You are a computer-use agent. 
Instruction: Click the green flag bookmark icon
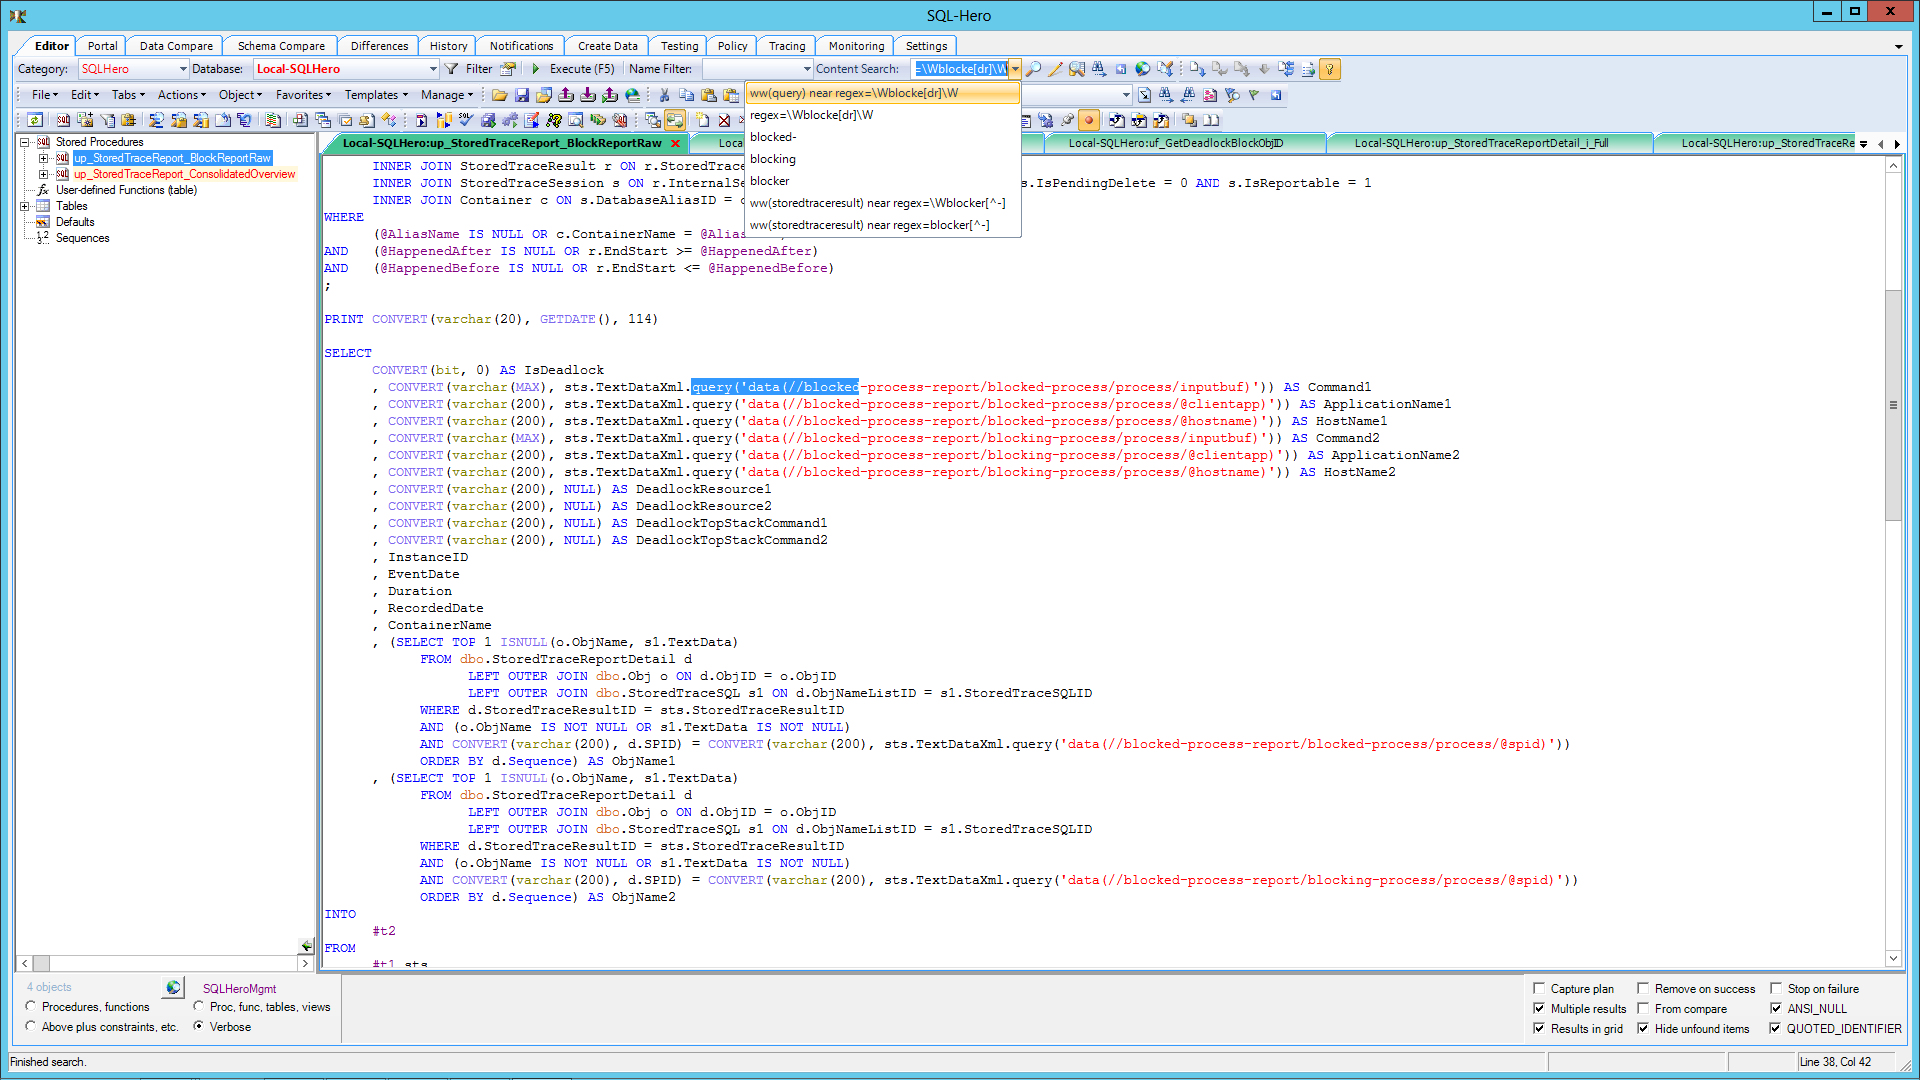[1254, 95]
